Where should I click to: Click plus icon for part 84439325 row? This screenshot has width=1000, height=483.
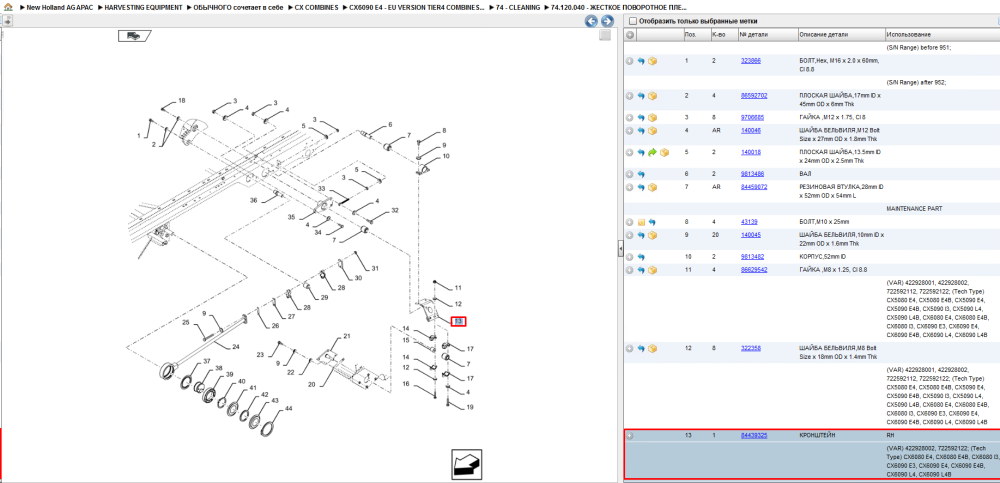[629, 436]
